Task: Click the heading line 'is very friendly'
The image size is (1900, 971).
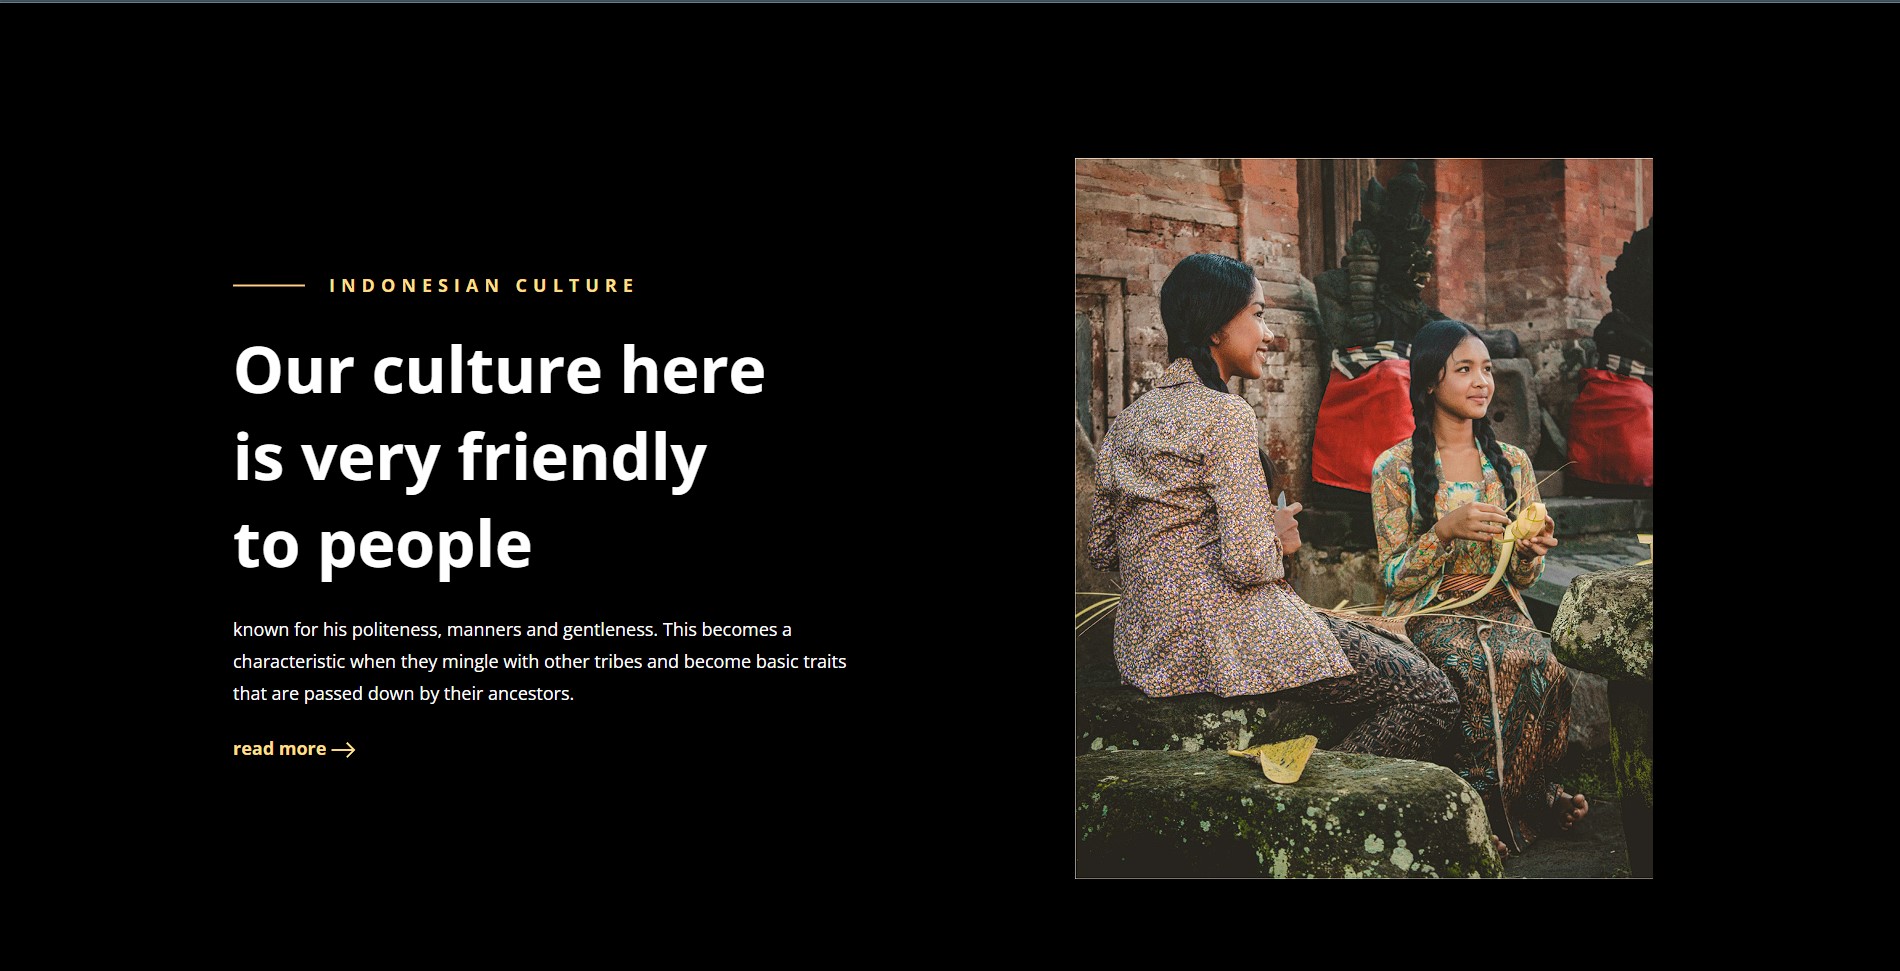Action: click(470, 457)
